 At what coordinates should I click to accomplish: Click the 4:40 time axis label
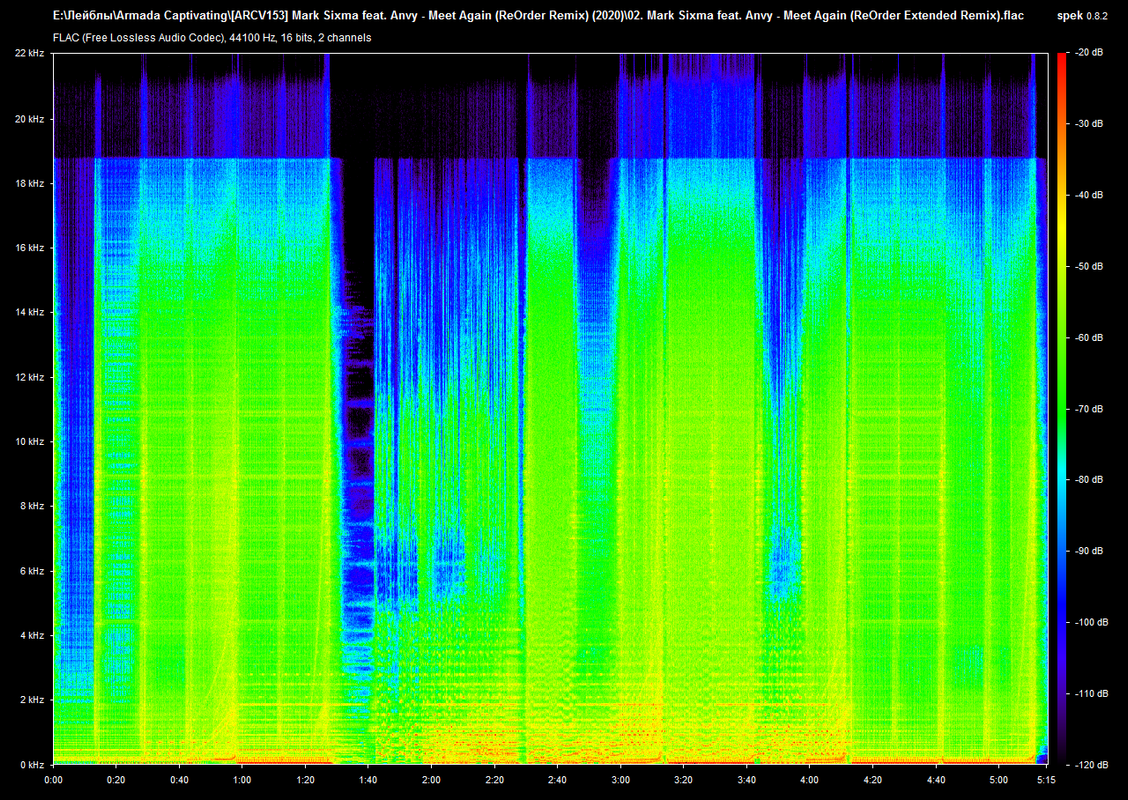936,780
